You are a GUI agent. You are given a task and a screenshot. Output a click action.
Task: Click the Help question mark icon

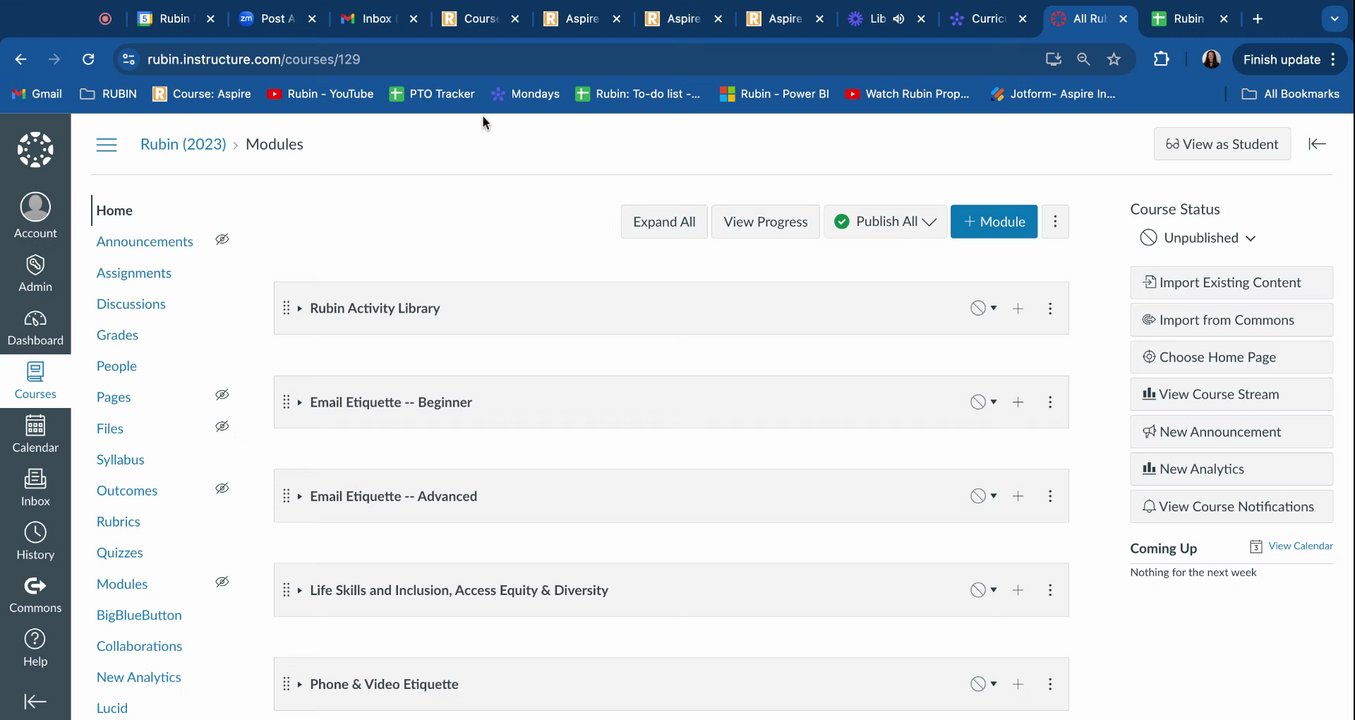35,640
